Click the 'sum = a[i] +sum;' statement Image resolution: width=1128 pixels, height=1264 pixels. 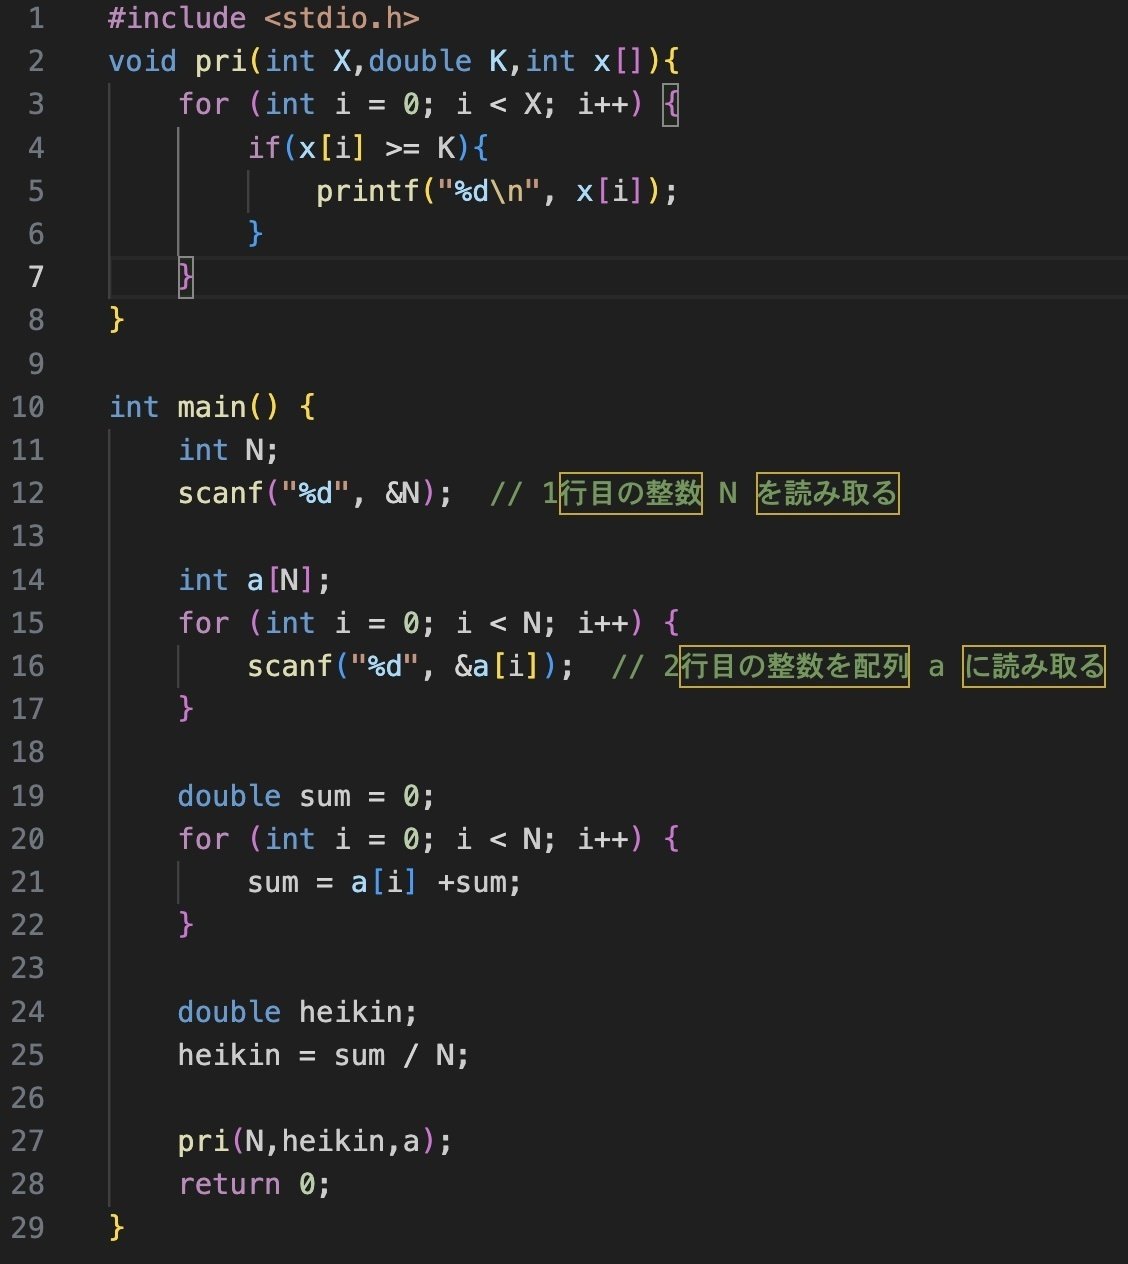pos(384,882)
